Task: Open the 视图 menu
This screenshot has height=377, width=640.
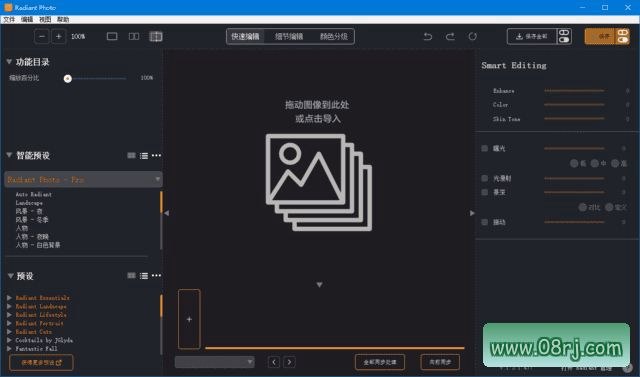Action: 45,19
